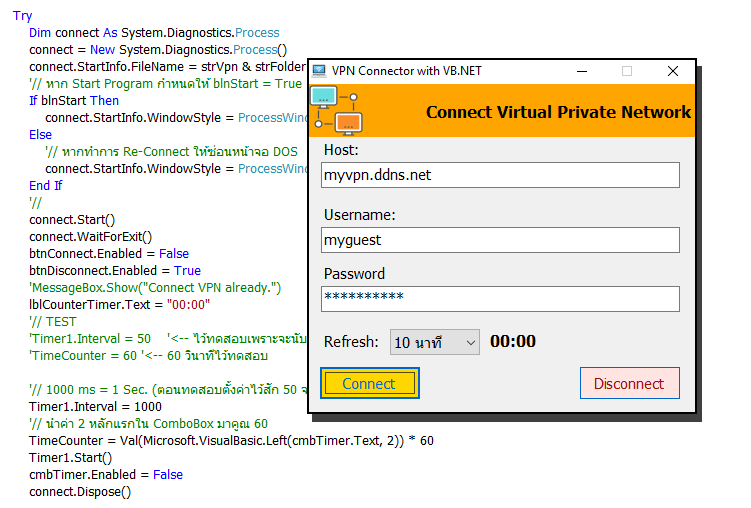The width and height of the screenshot is (751, 508).
Task: Click the lblCounterTimer.Text = "00:00" line
Action: coord(120,305)
